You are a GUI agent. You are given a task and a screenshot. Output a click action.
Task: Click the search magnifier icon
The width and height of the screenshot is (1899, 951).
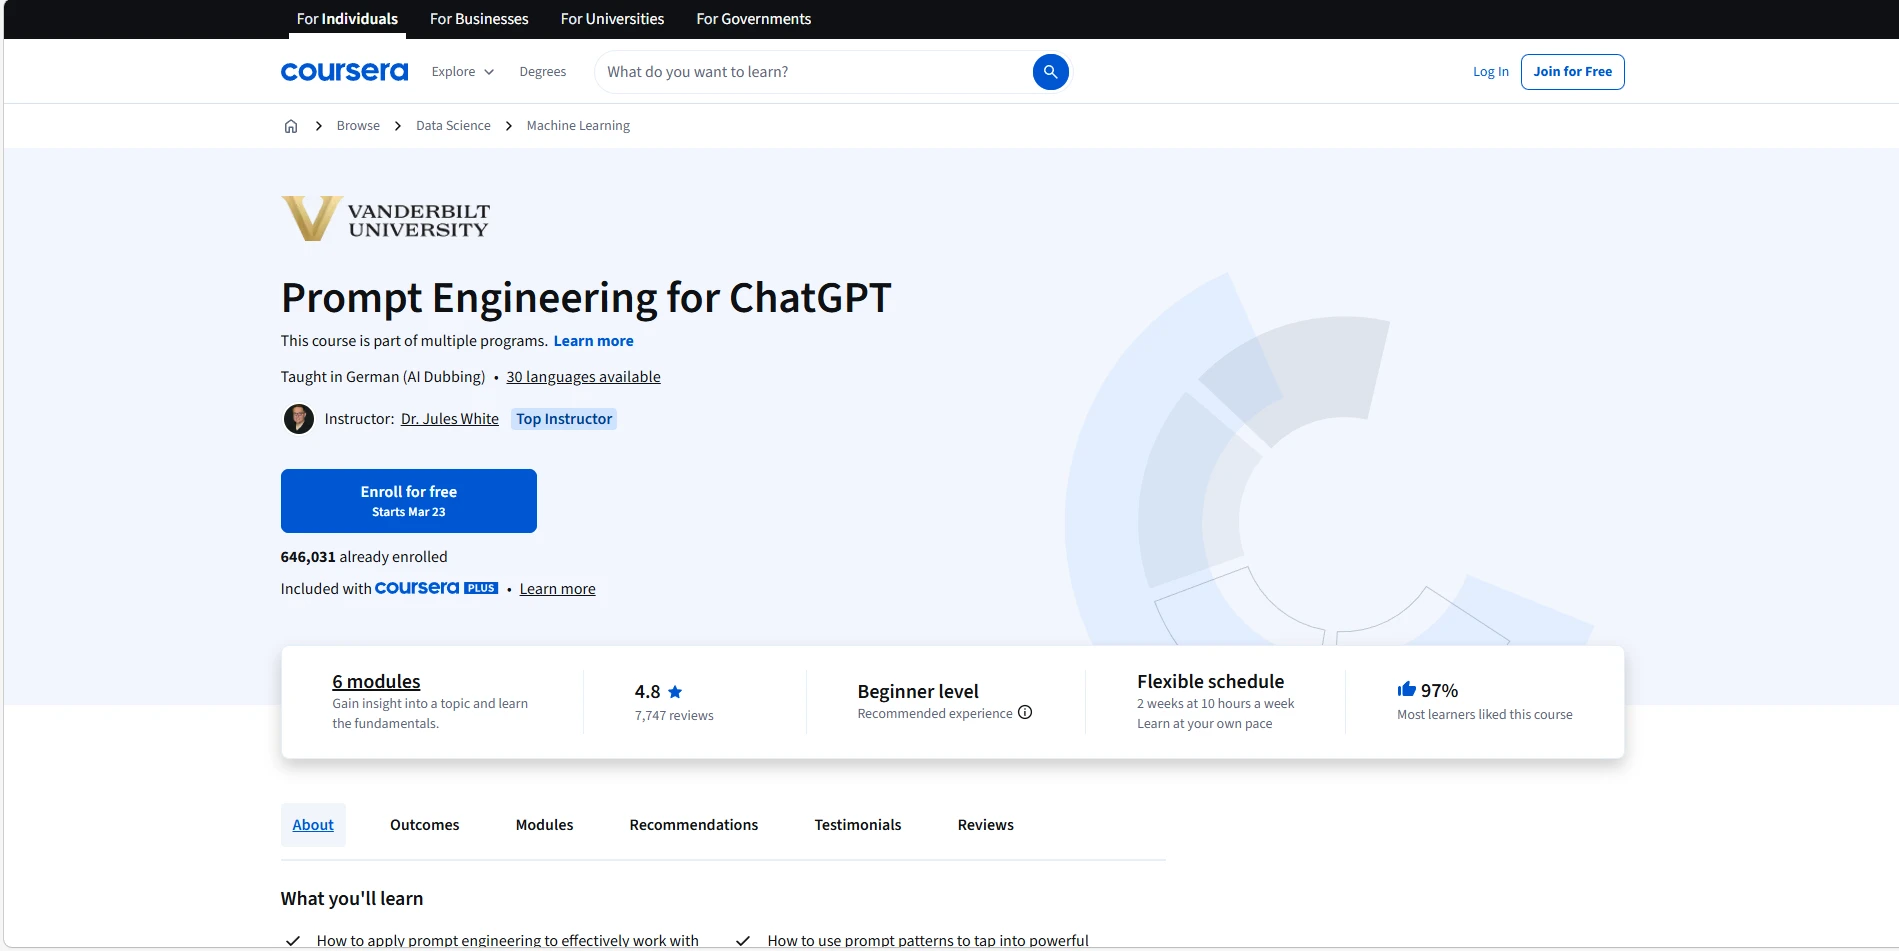point(1049,71)
